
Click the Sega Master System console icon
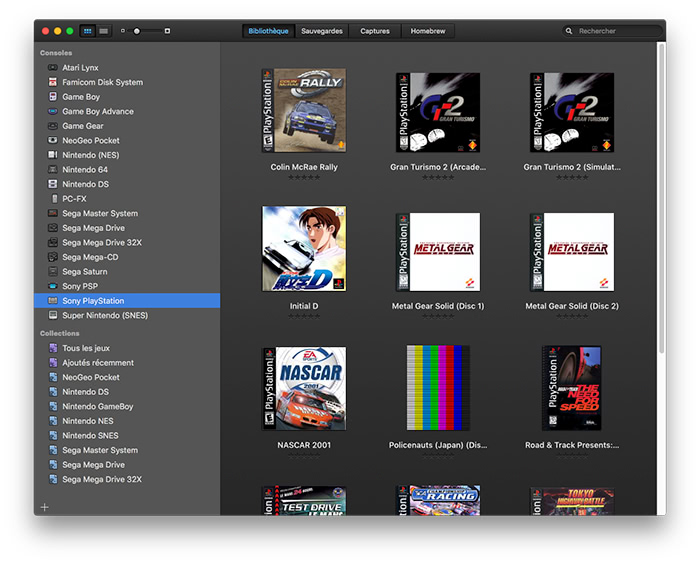pos(53,213)
